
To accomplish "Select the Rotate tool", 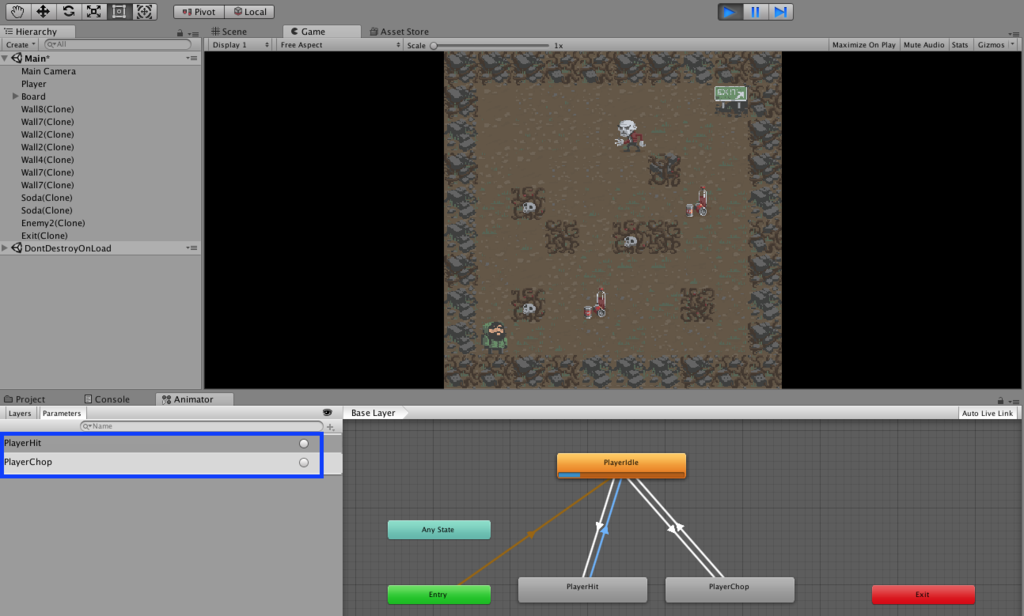I will pyautogui.click(x=68, y=11).
